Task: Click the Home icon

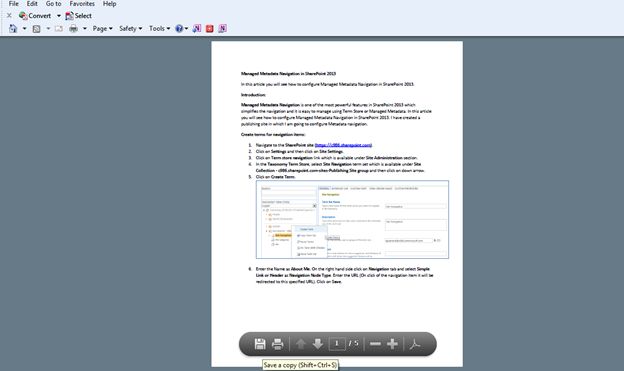Action: pos(13,29)
